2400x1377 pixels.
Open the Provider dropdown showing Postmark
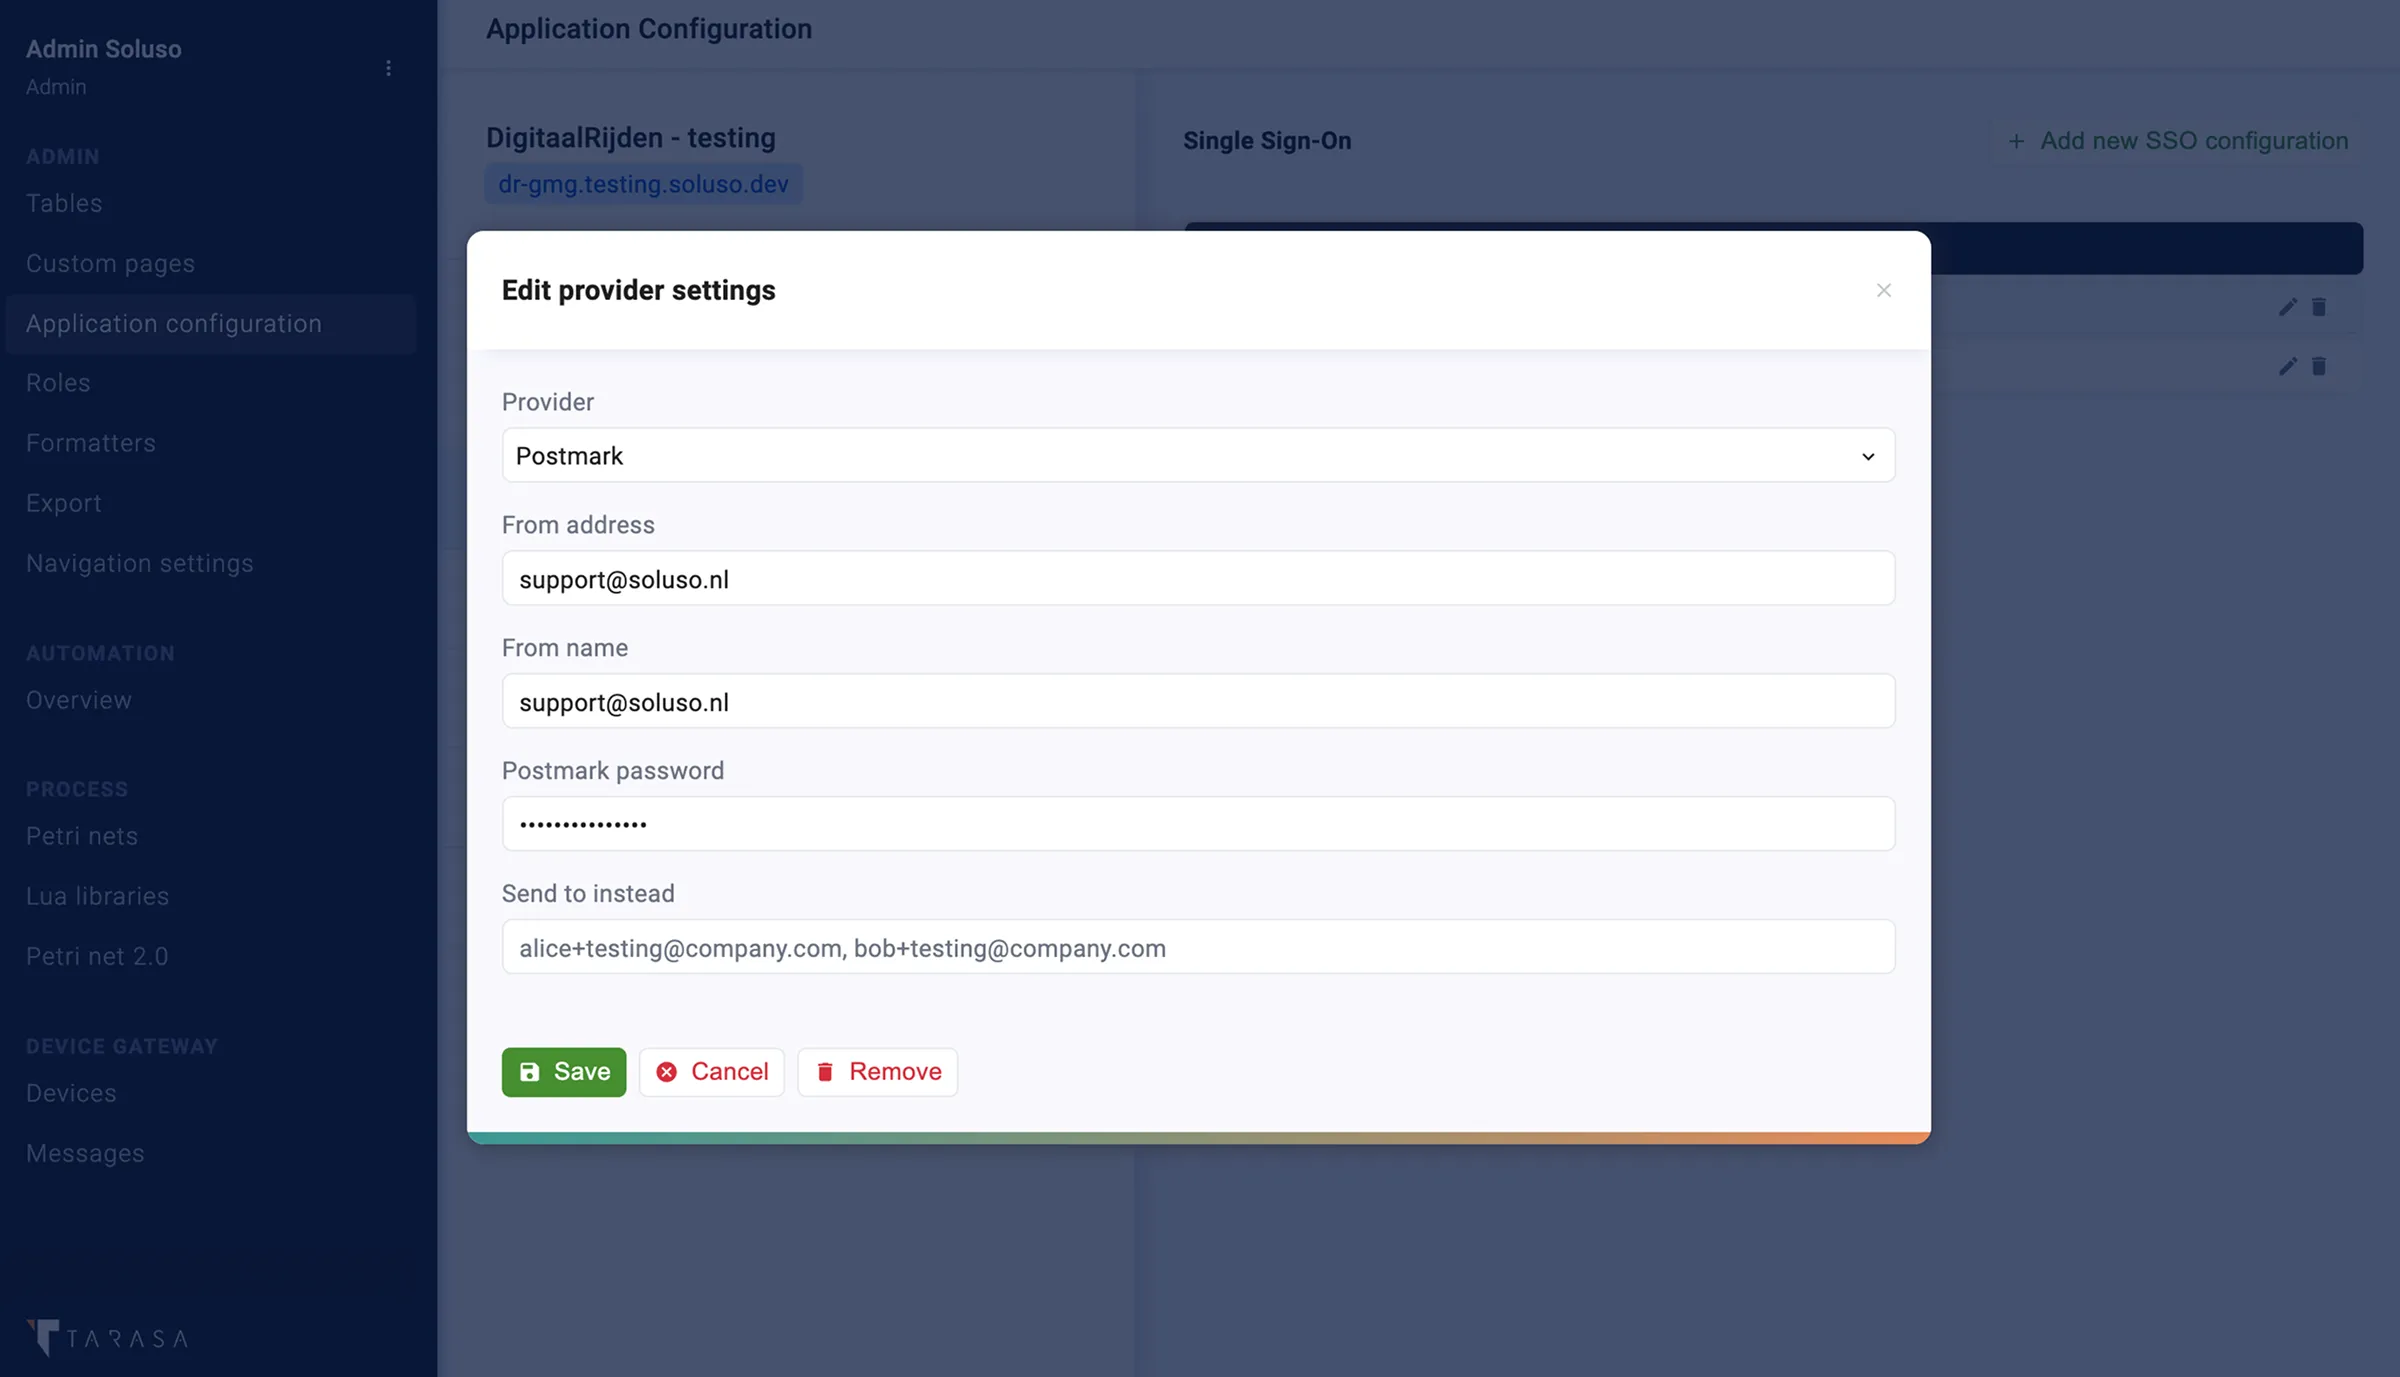coord(1197,456)
